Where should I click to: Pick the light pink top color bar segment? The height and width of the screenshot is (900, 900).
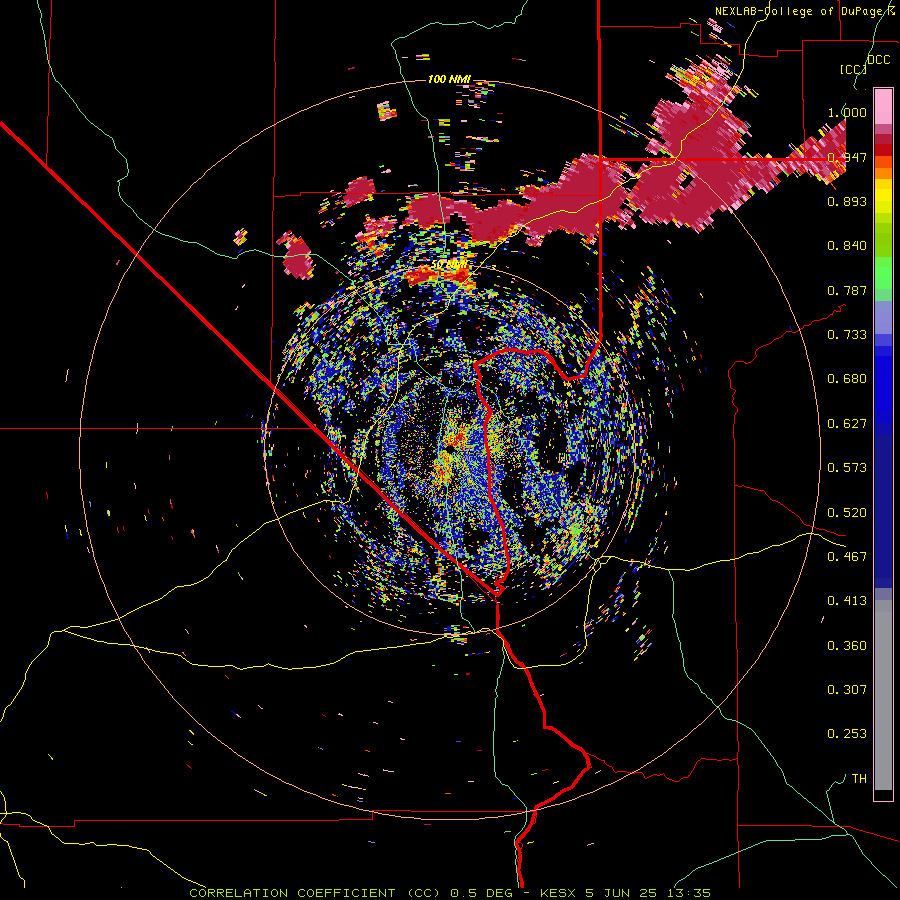883,106
